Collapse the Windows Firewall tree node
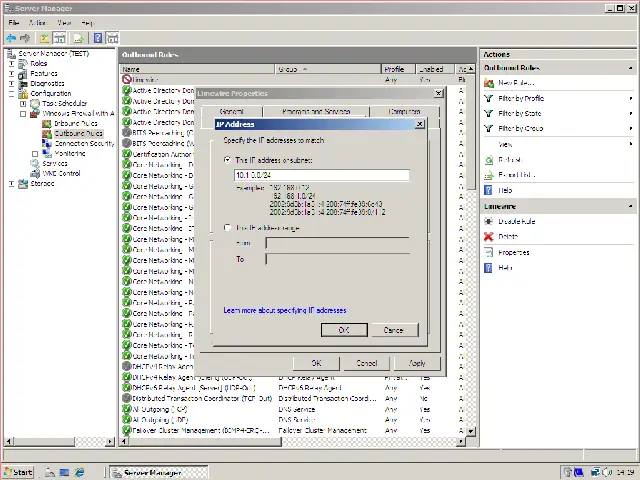This screenshot has width=640, height=480. click(x=23, y=114)
